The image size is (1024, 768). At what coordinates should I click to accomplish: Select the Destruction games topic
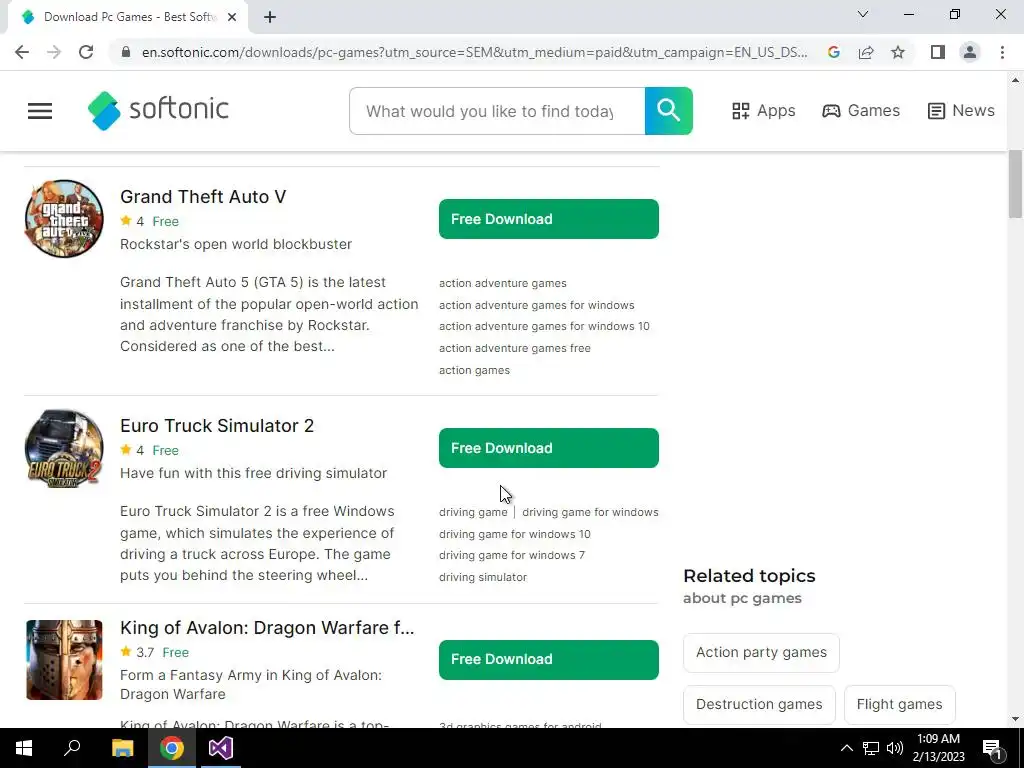click(x=759, y=705)
